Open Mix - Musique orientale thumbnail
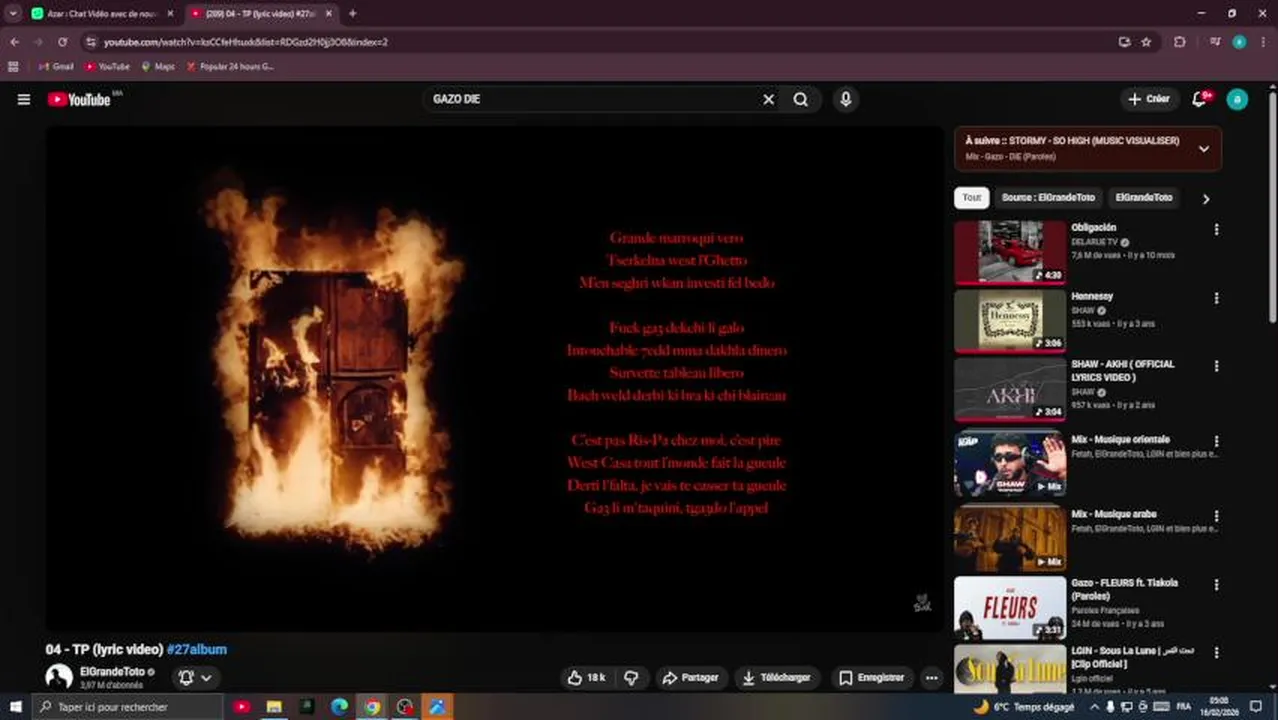1278x720 pixels. 1010,464
